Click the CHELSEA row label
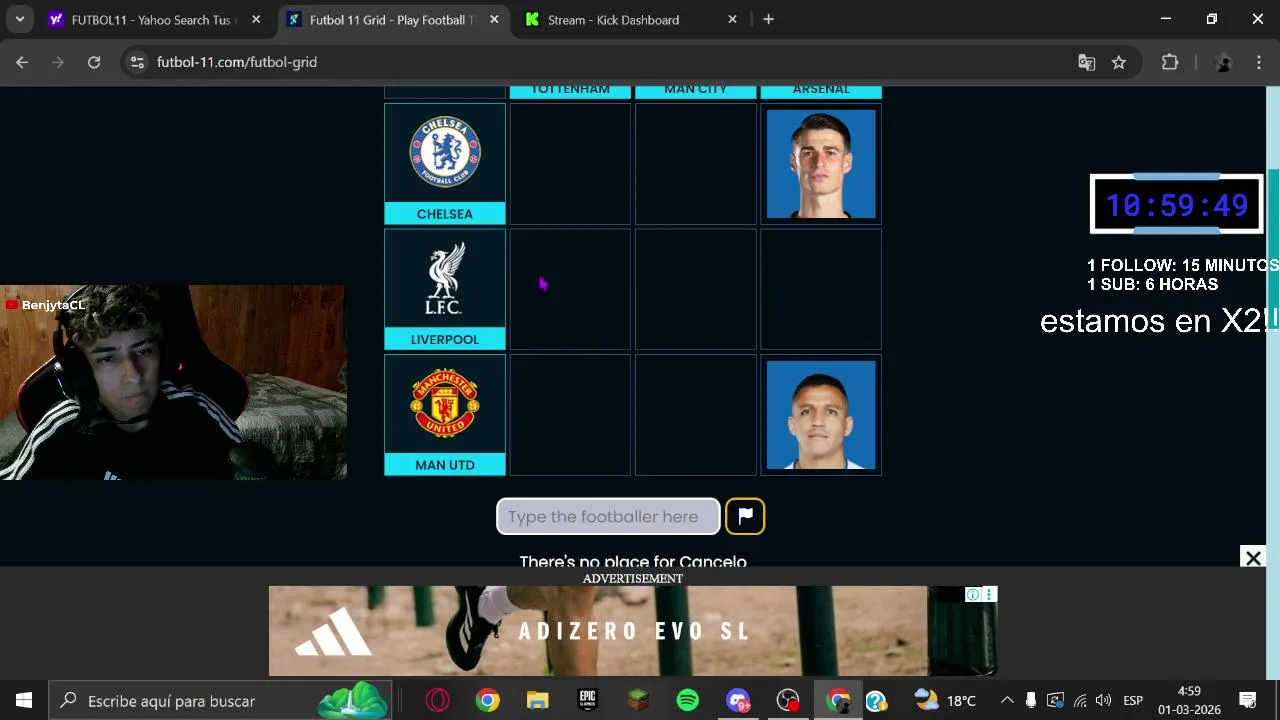Image resolution: width=1280 pixels, height=720 pixels. point(445,214)
